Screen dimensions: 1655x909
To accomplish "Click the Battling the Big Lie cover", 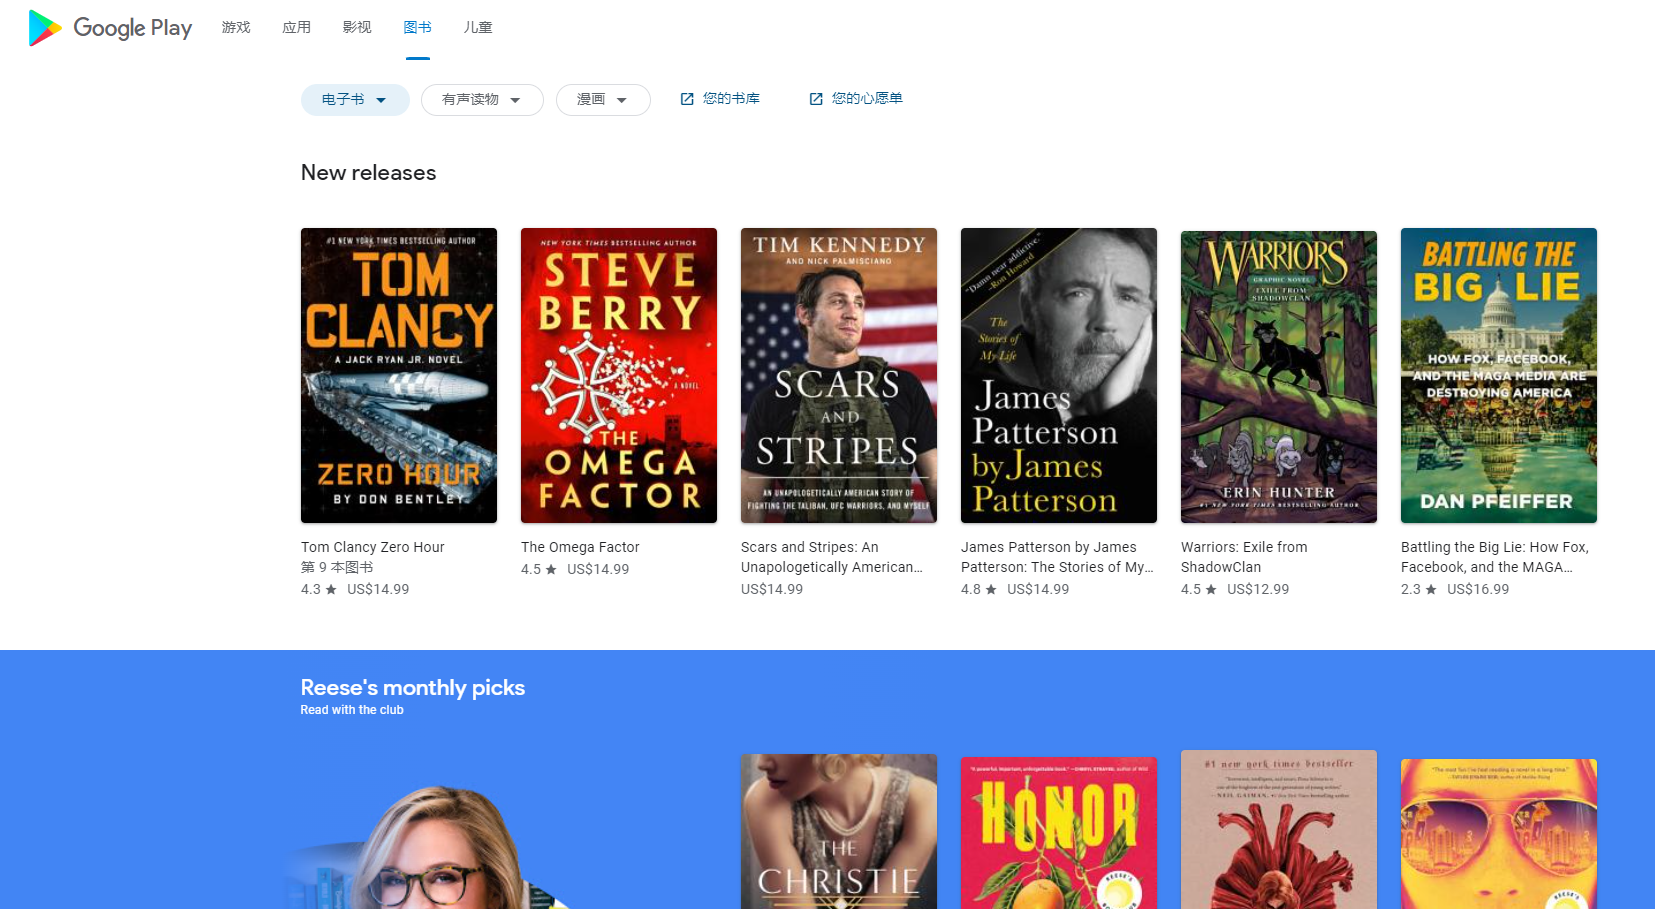I will (x=1499, y=375).
